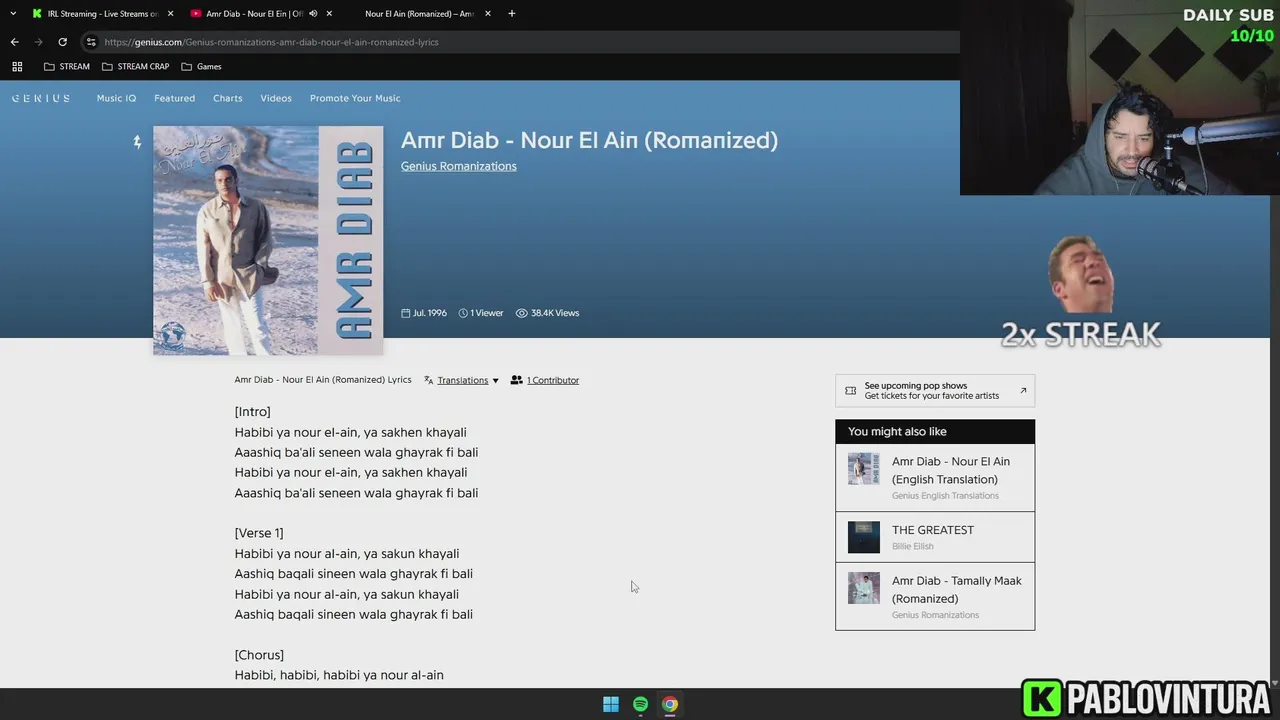The height and width of the screenshot is (720, 1280).
Task: Click the browser back arrow
Action: [x=14, y=42]
